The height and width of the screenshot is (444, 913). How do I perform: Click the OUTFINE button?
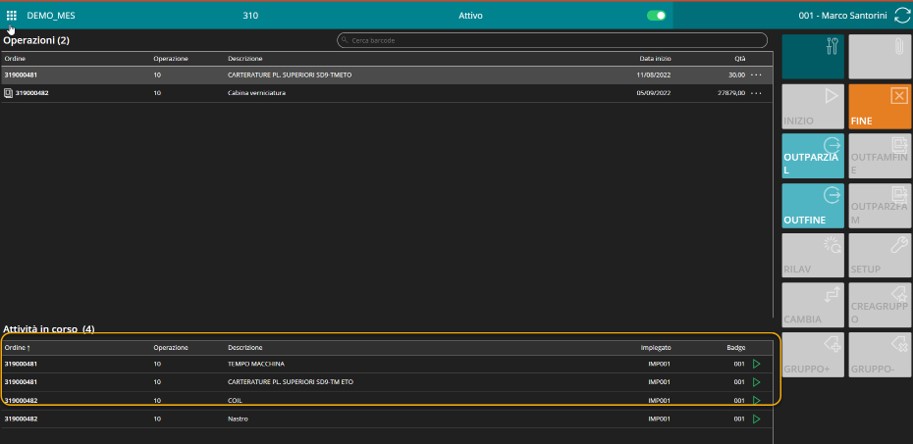coord(813,205)
